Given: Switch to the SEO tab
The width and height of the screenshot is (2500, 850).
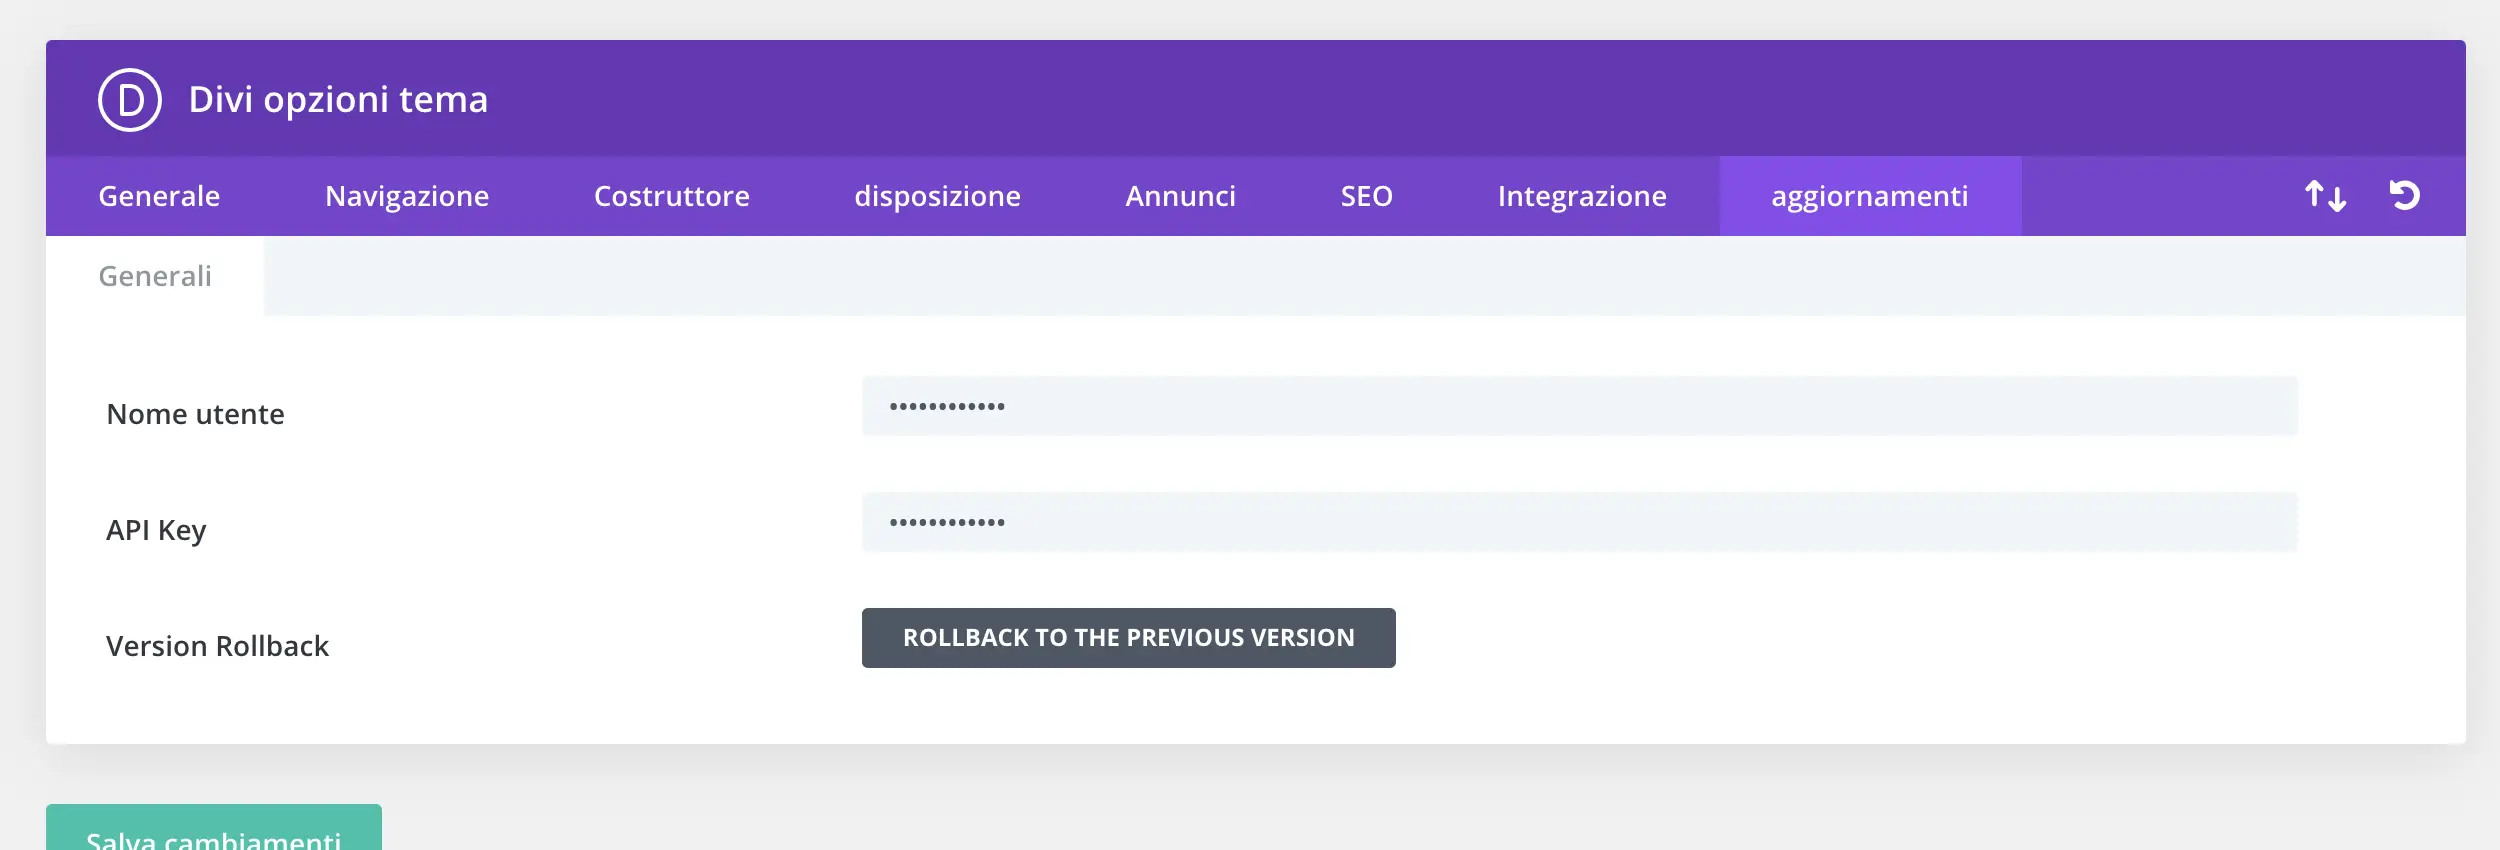Looking at the screenshot, I should click(x=1366, y=196).
